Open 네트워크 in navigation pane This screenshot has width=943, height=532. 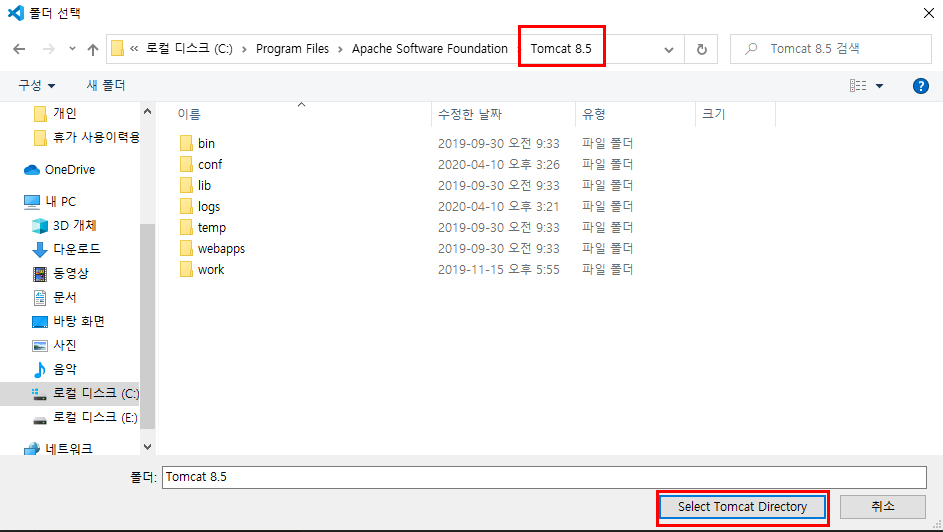point(58,448)
